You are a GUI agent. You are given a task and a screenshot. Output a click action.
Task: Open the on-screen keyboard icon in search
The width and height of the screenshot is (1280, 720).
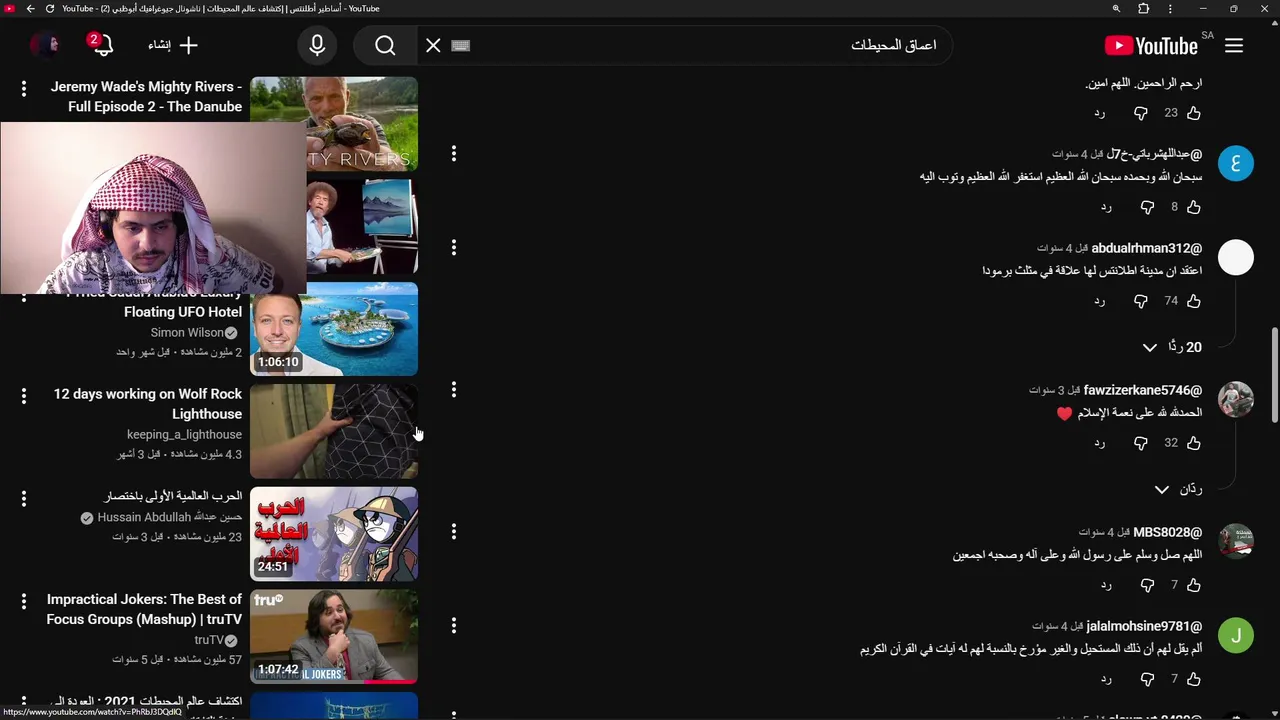point(460,46)
